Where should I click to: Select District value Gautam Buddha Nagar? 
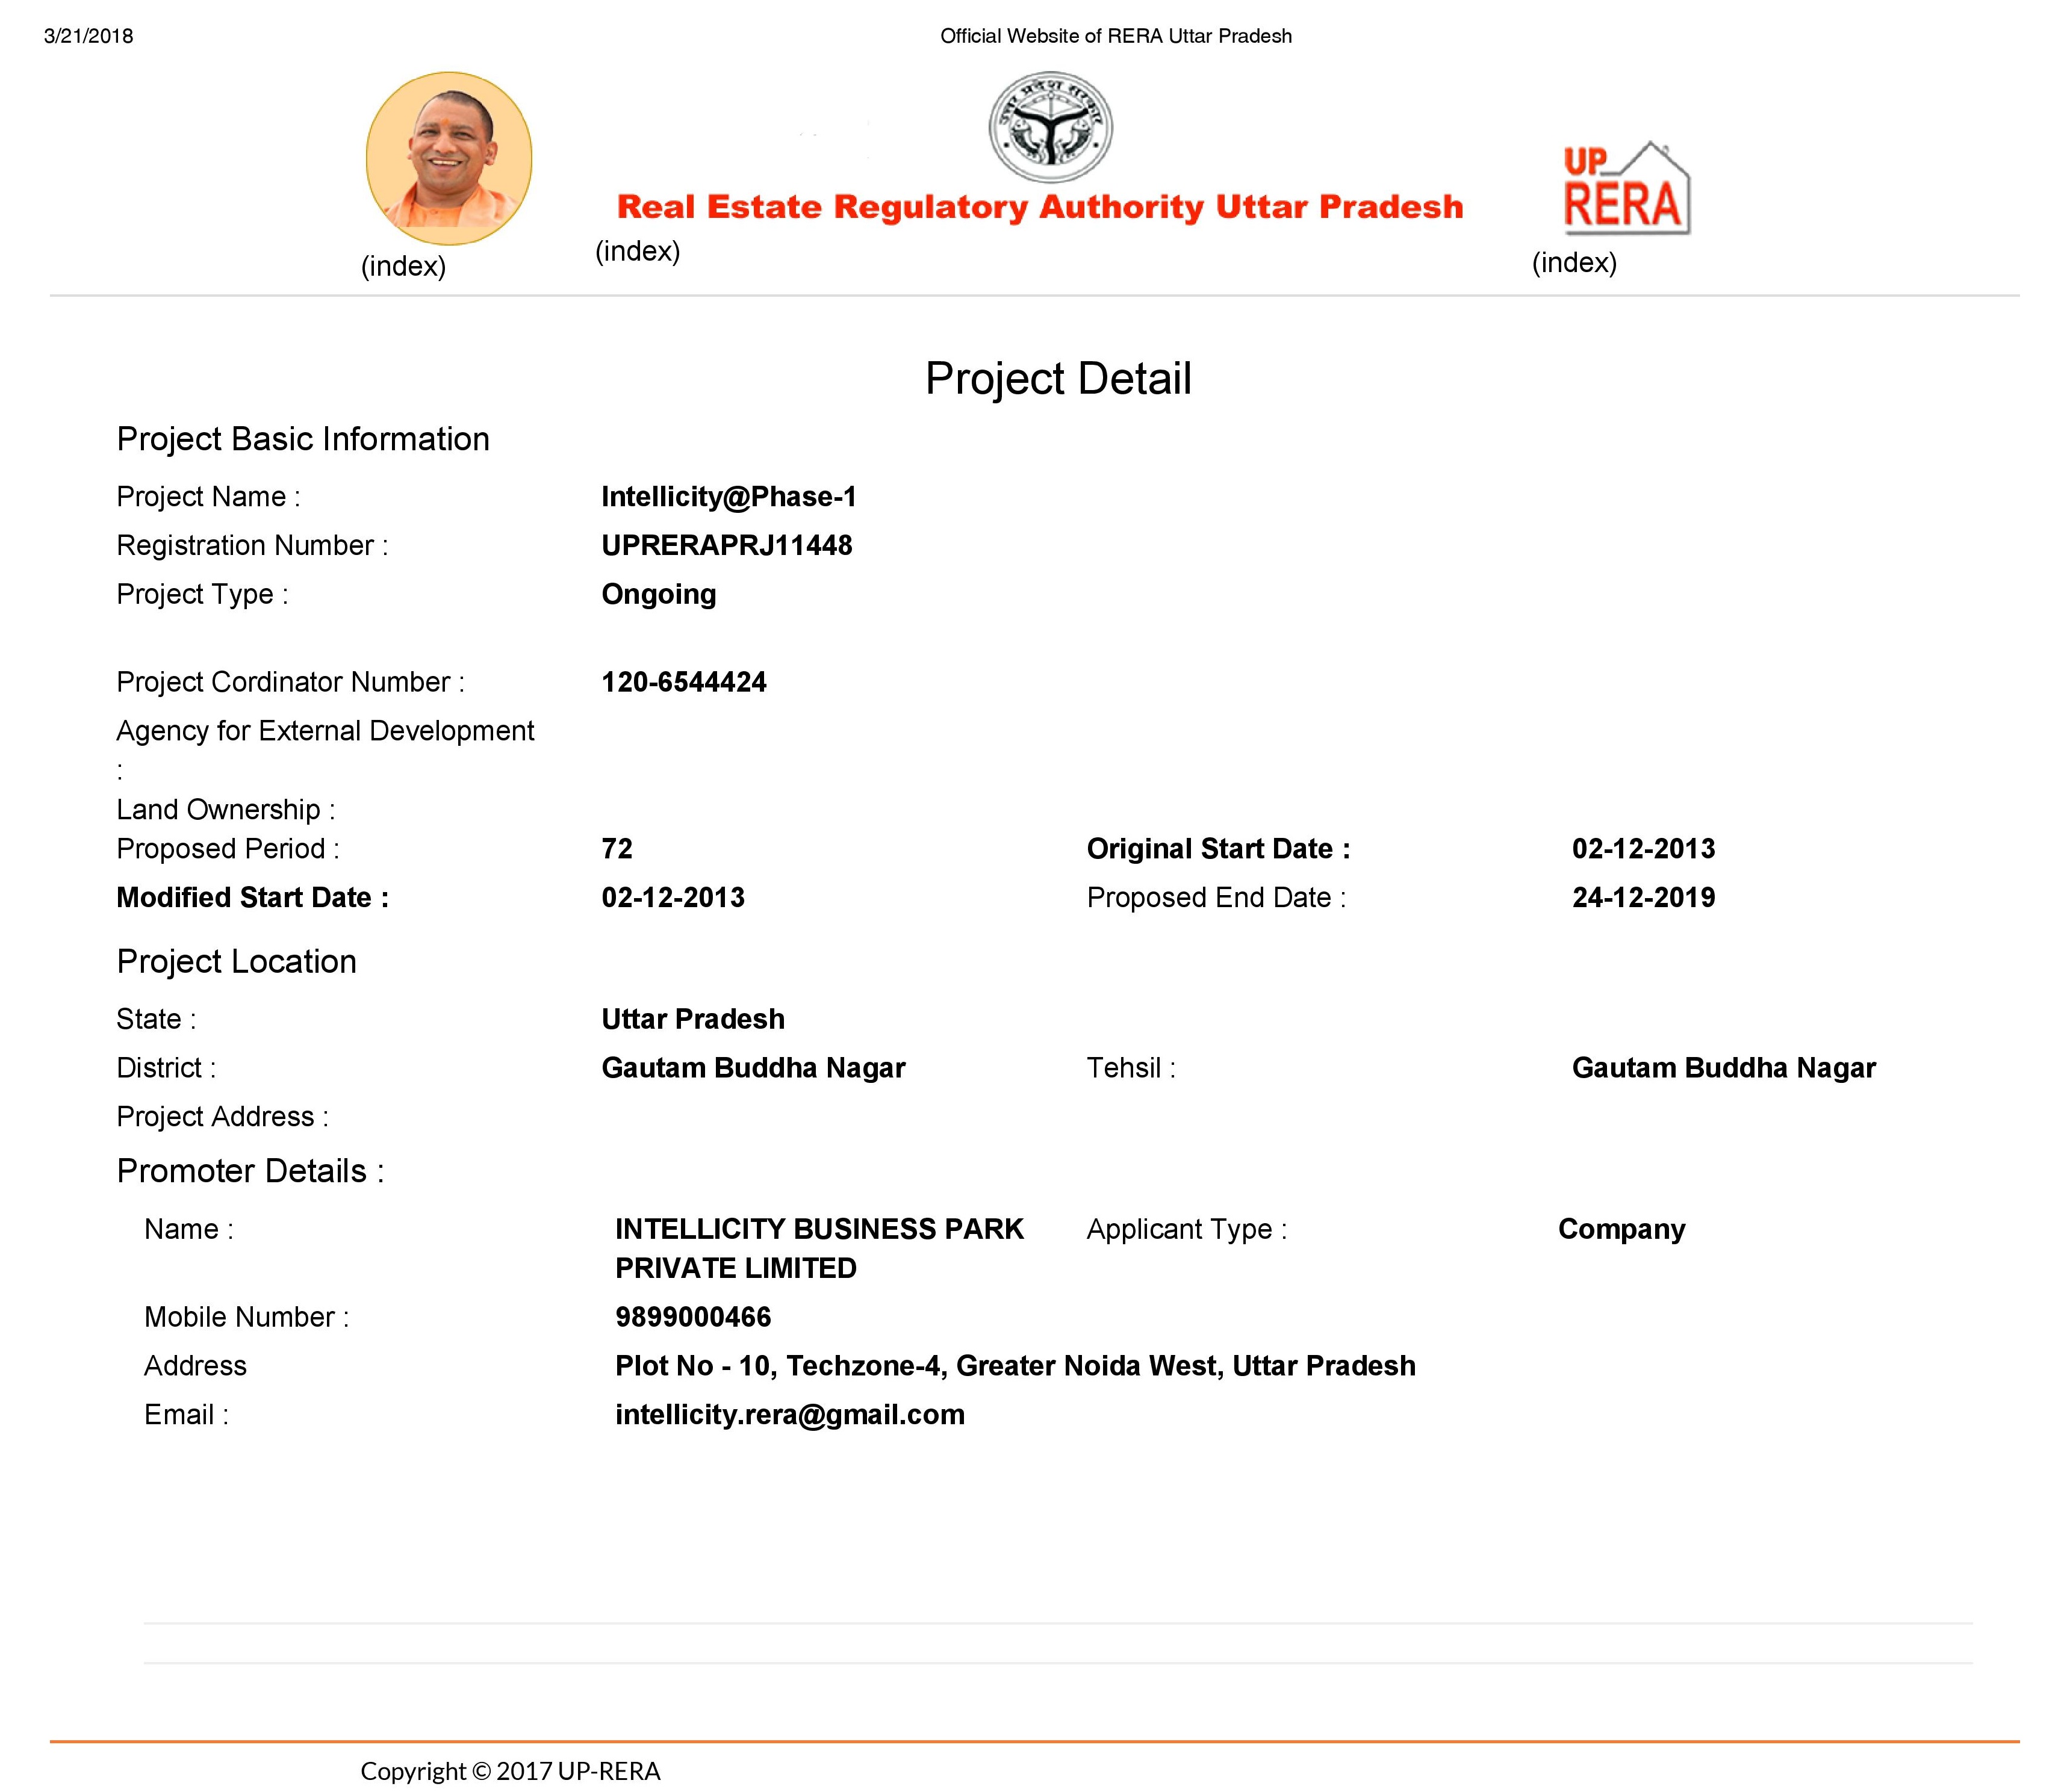pos(753,1069)
